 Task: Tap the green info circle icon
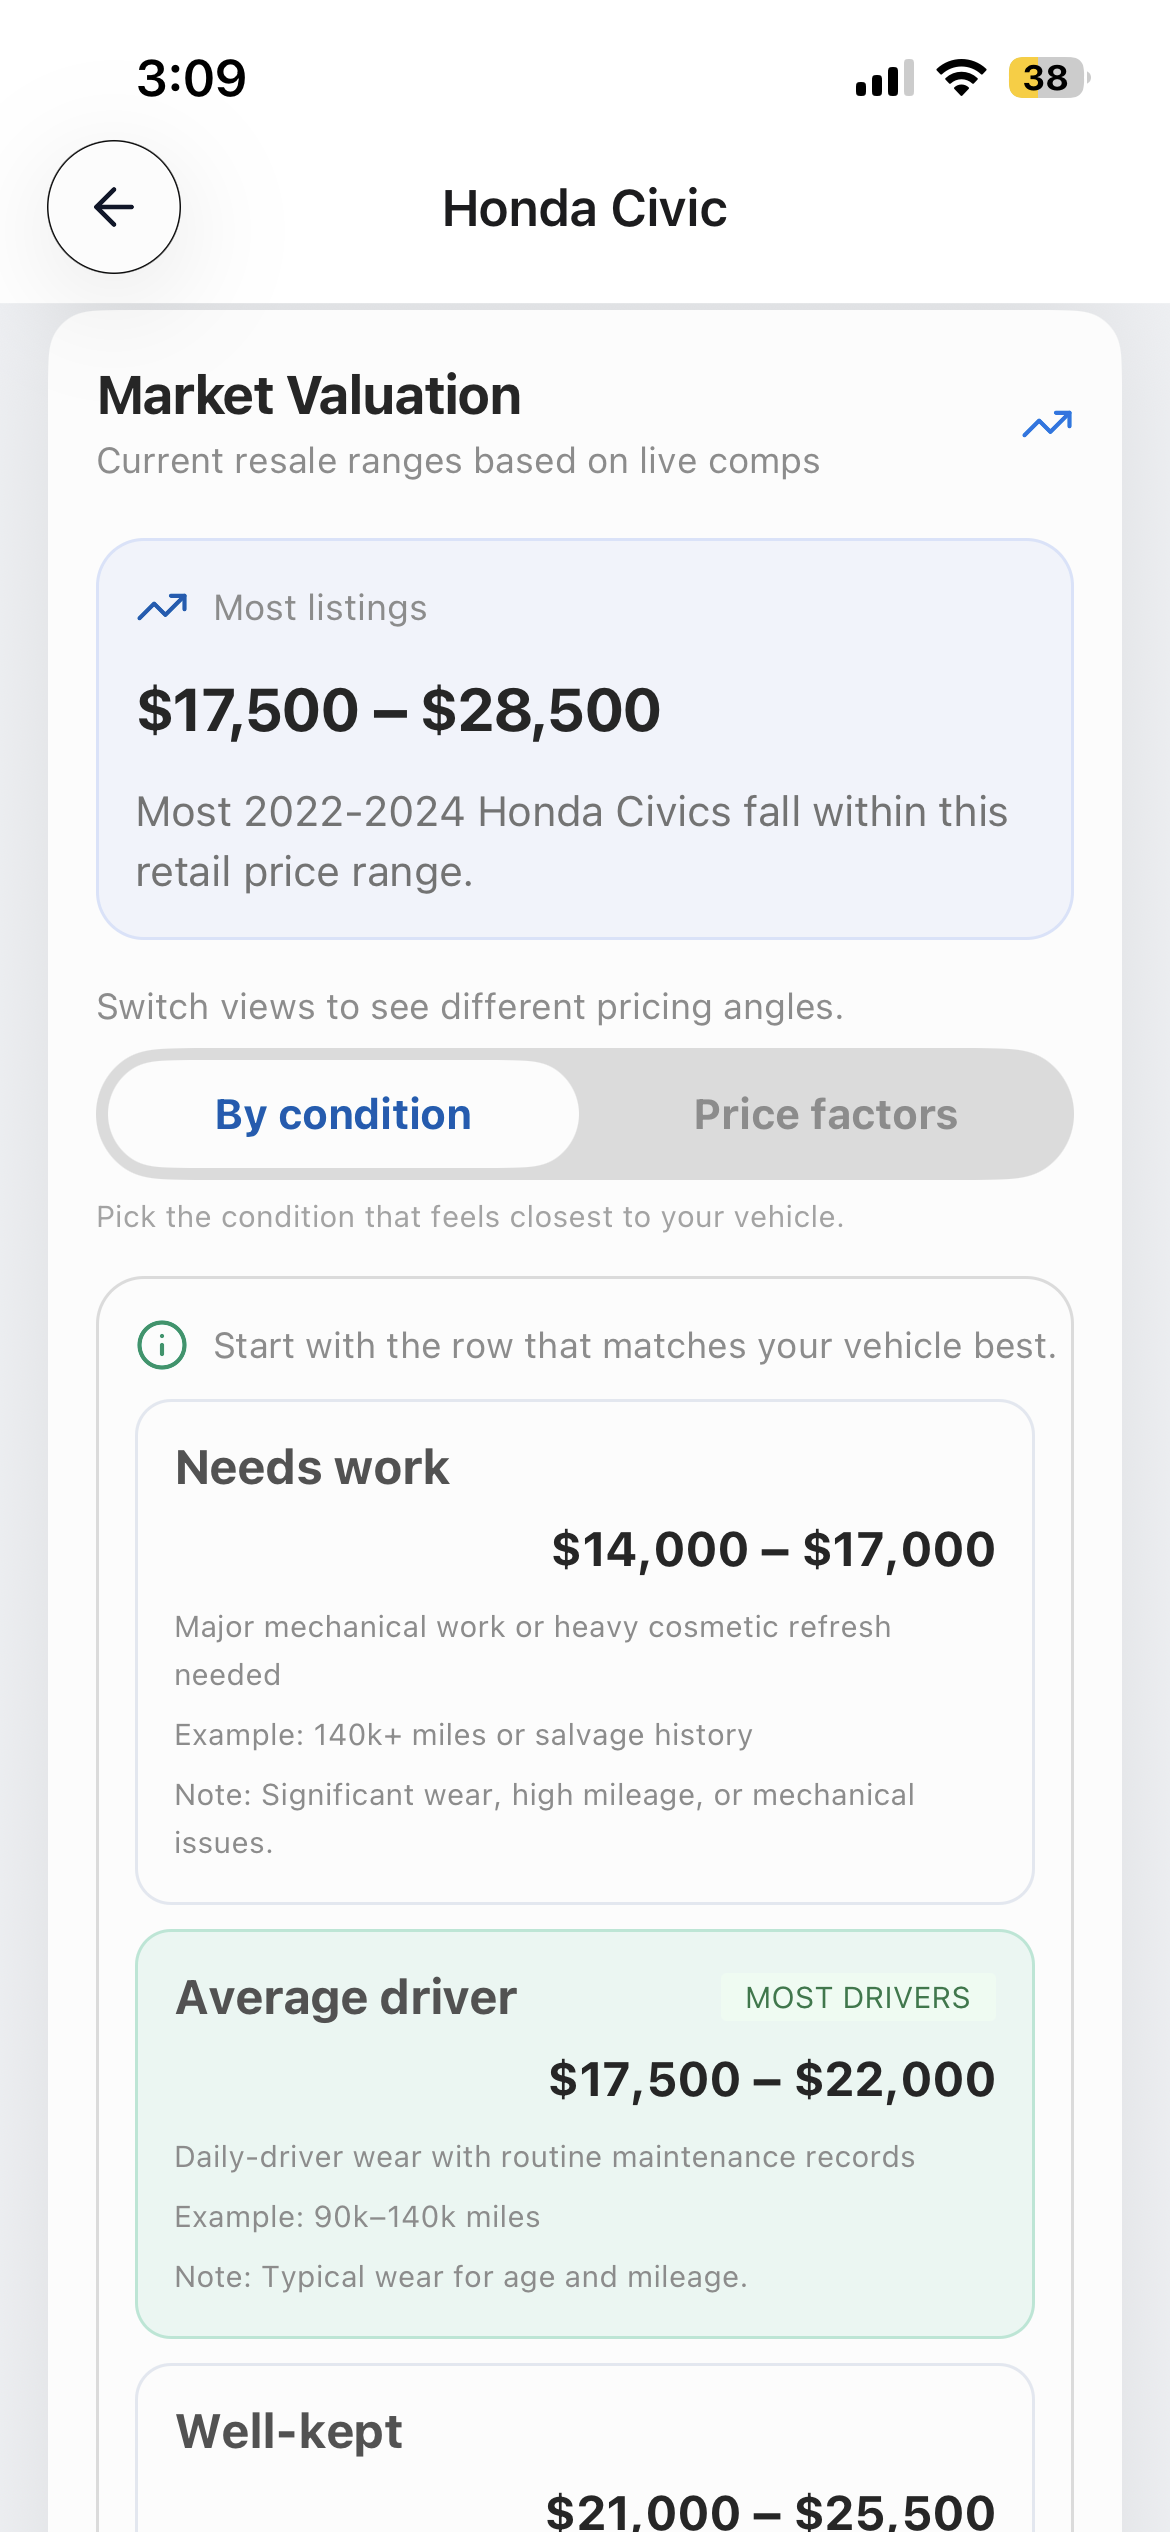162,1345
